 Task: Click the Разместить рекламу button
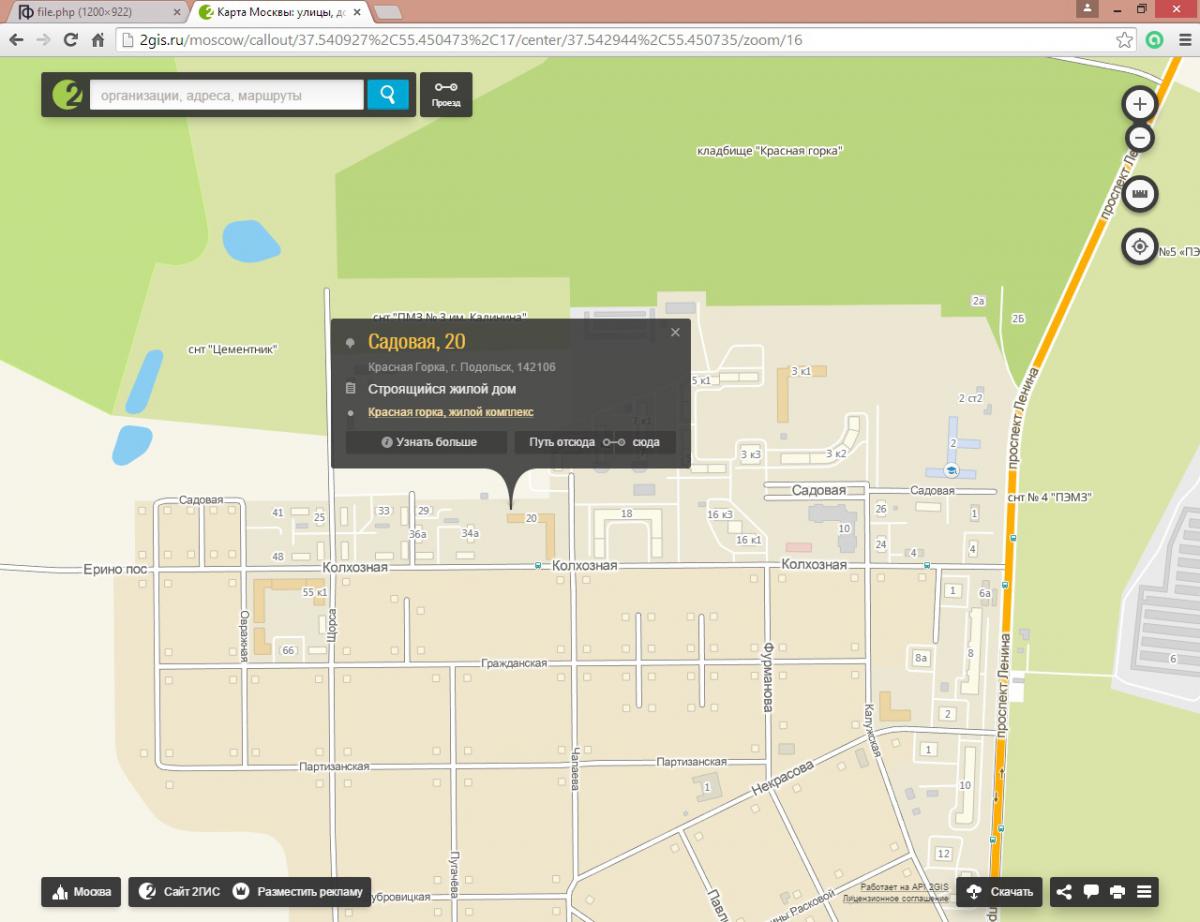point(301,892)
